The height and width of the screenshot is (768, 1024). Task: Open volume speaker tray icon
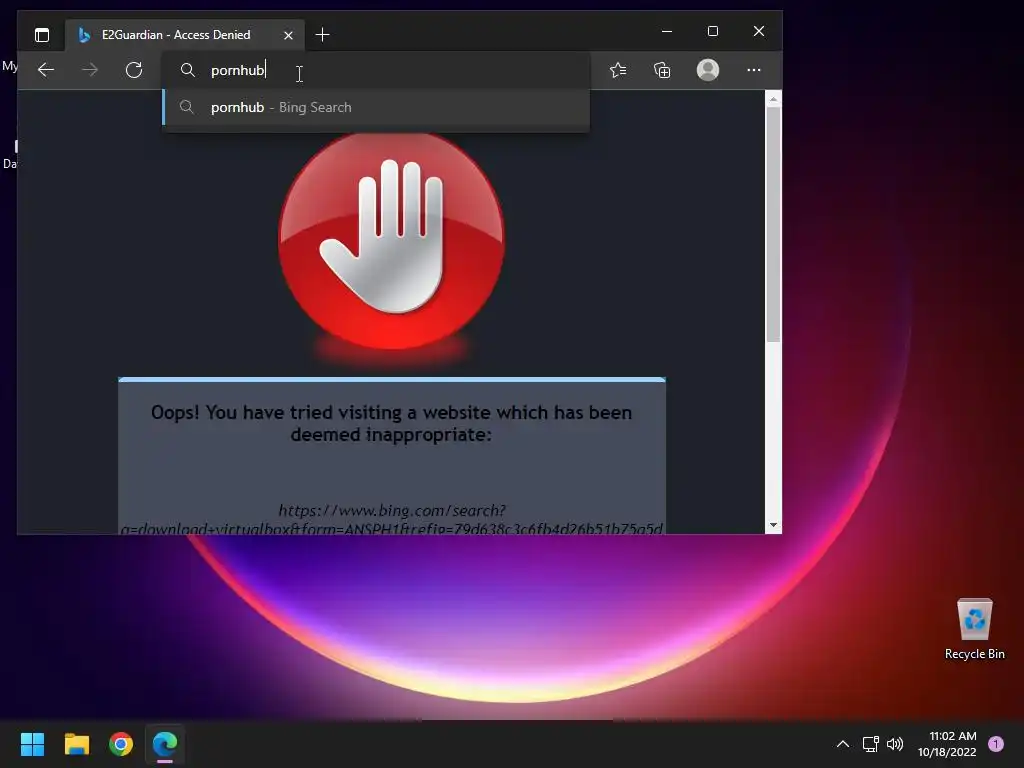click(x=895, y=744)
